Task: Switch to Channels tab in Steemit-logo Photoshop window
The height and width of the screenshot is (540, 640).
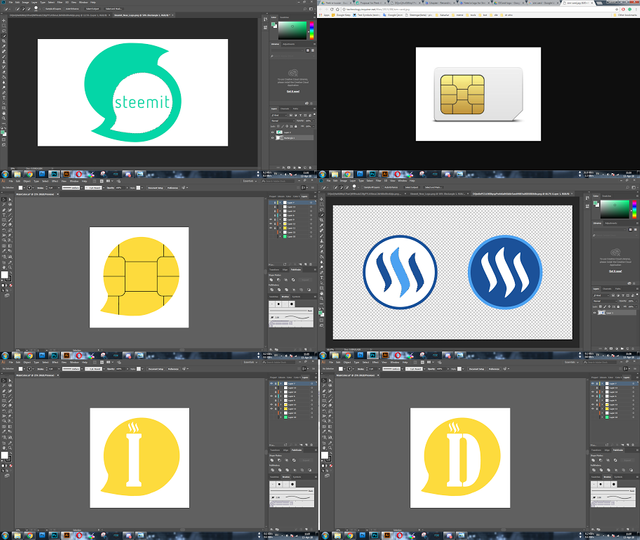Action: (285, 109)
